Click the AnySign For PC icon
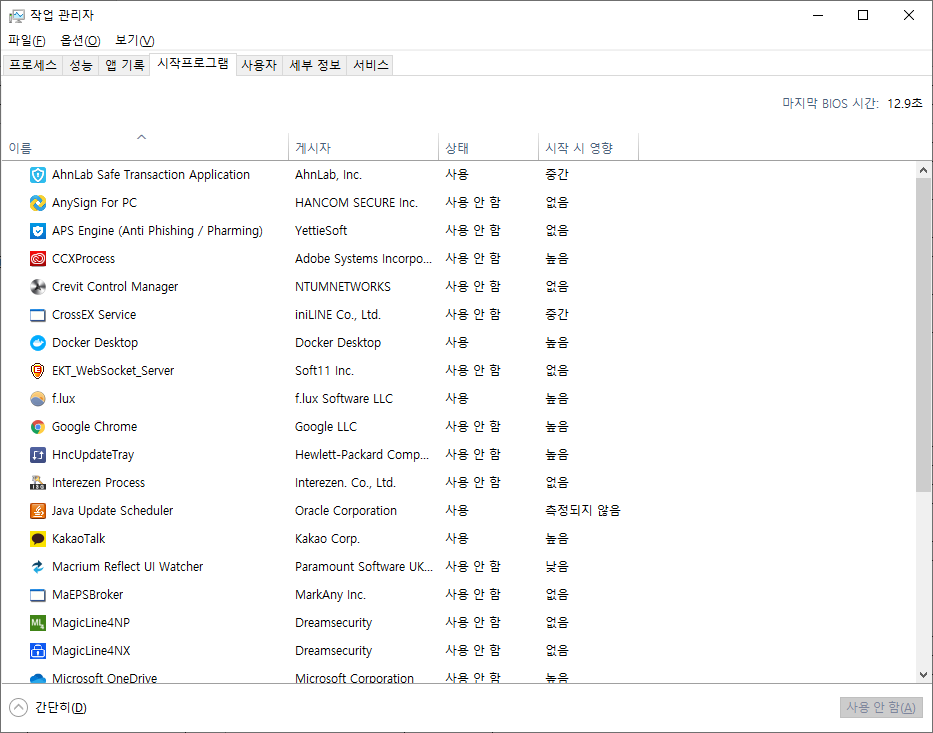 click(x=37, y=203)
